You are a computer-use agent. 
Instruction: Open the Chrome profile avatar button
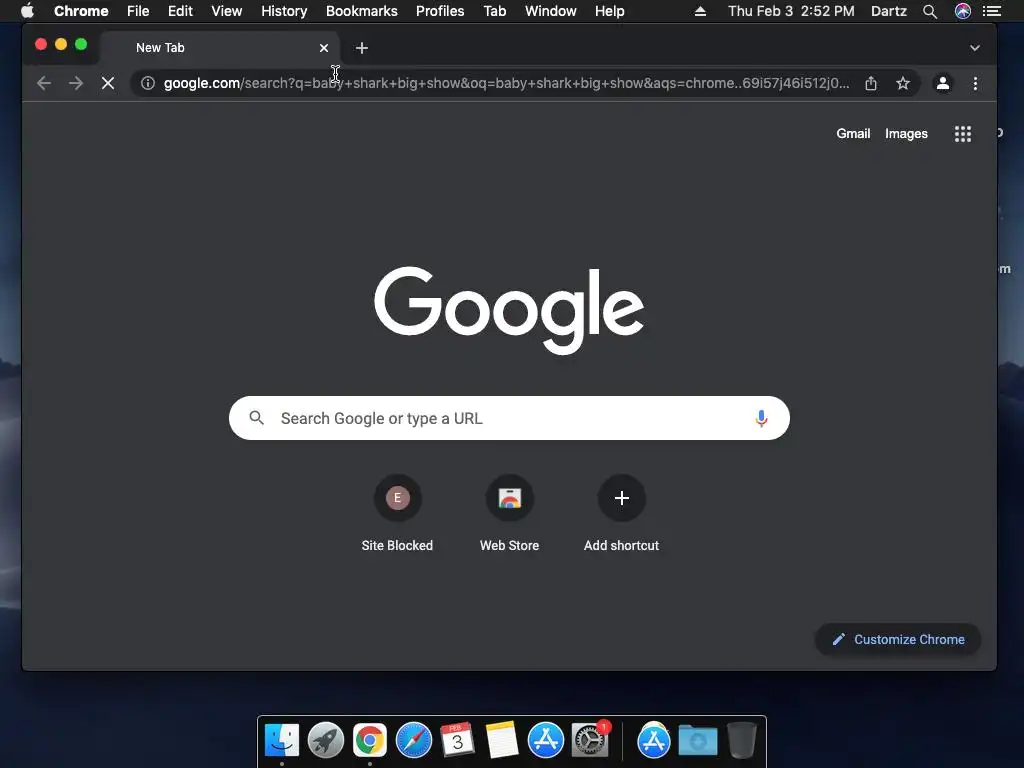tap(943, 84)
